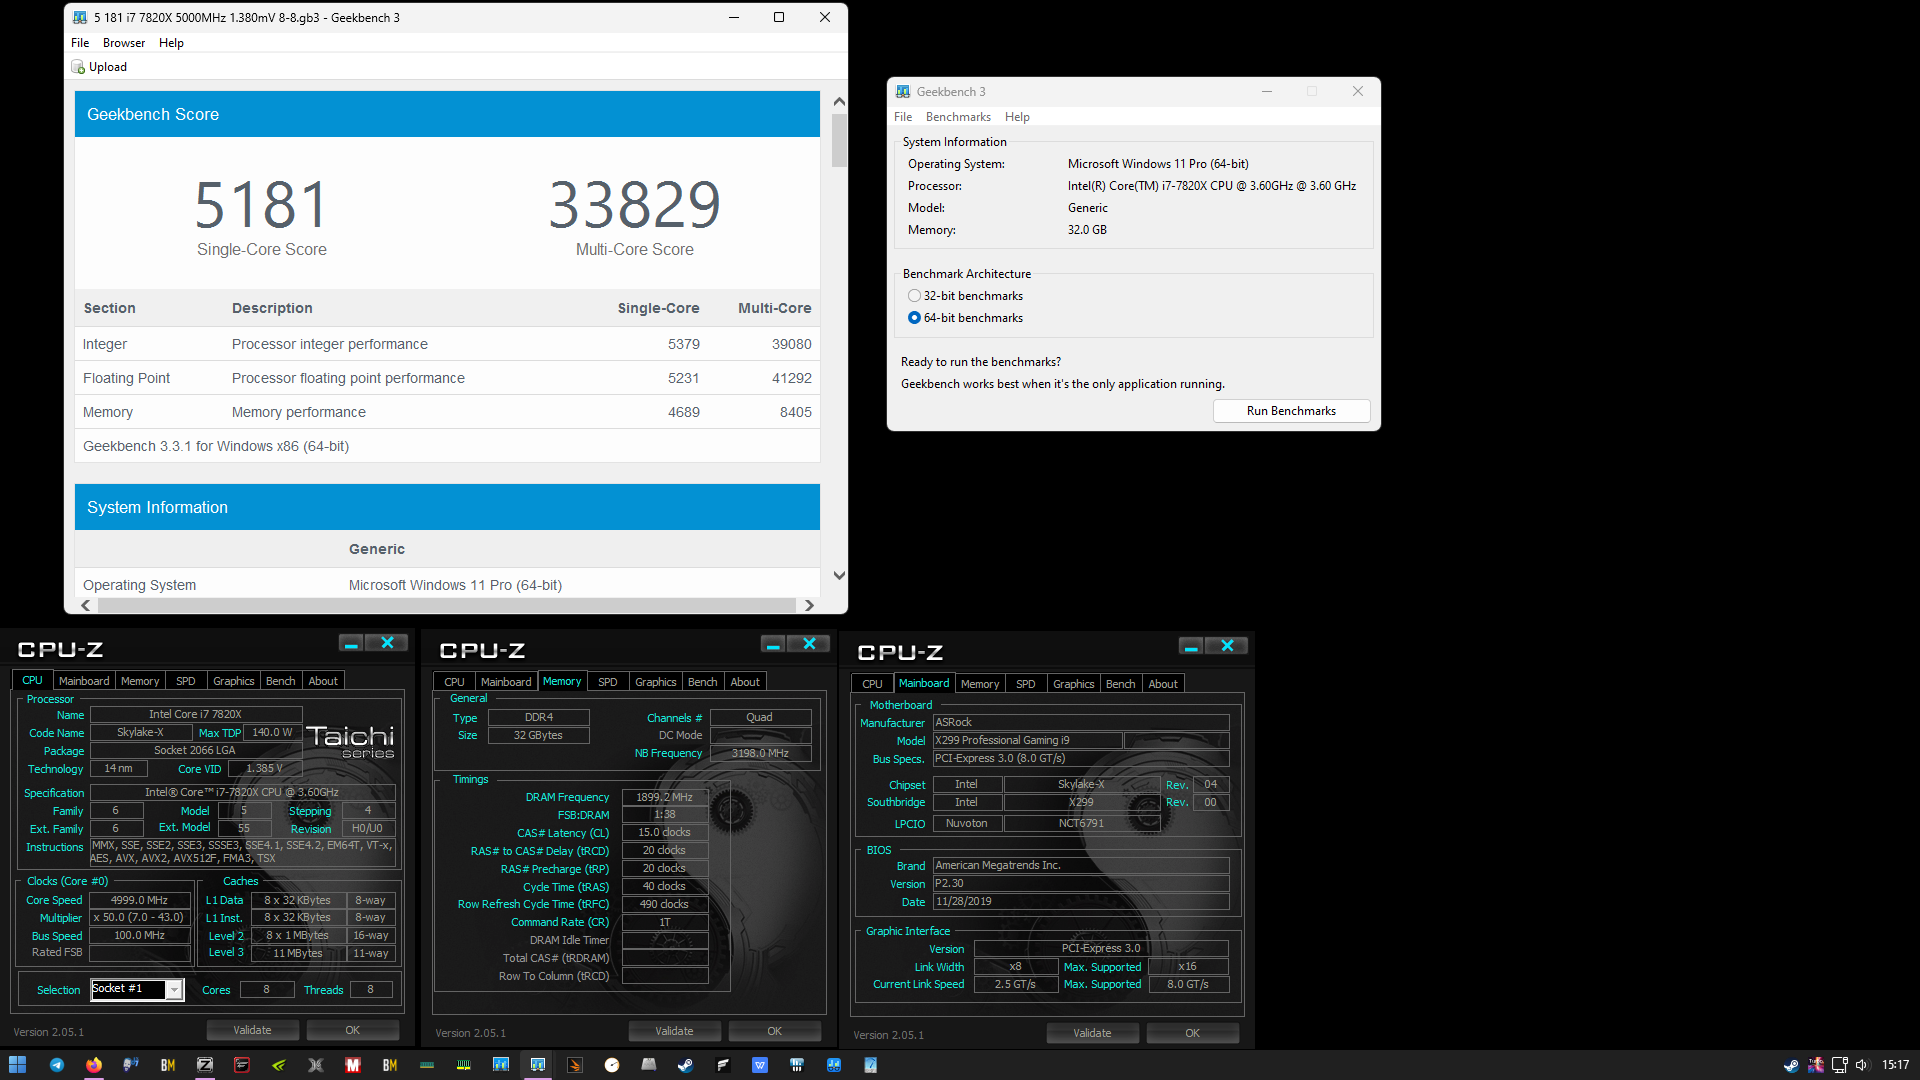Click OK in middle CPU-Z window
This screenshot has height=1080, width=1920.
[775, 1031]
